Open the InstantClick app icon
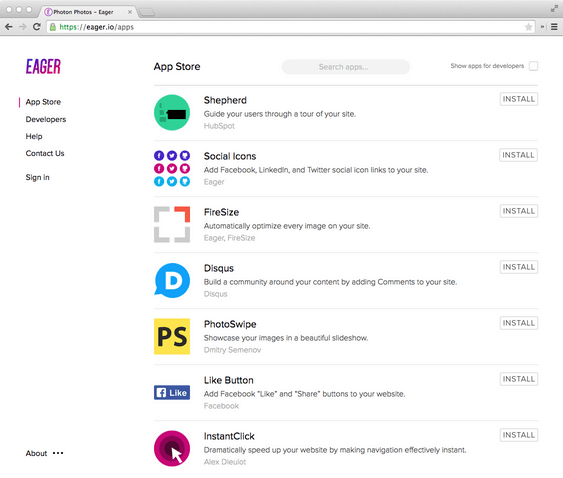The width and height of the screenshot is (563, 478). (x=172, y=449)
